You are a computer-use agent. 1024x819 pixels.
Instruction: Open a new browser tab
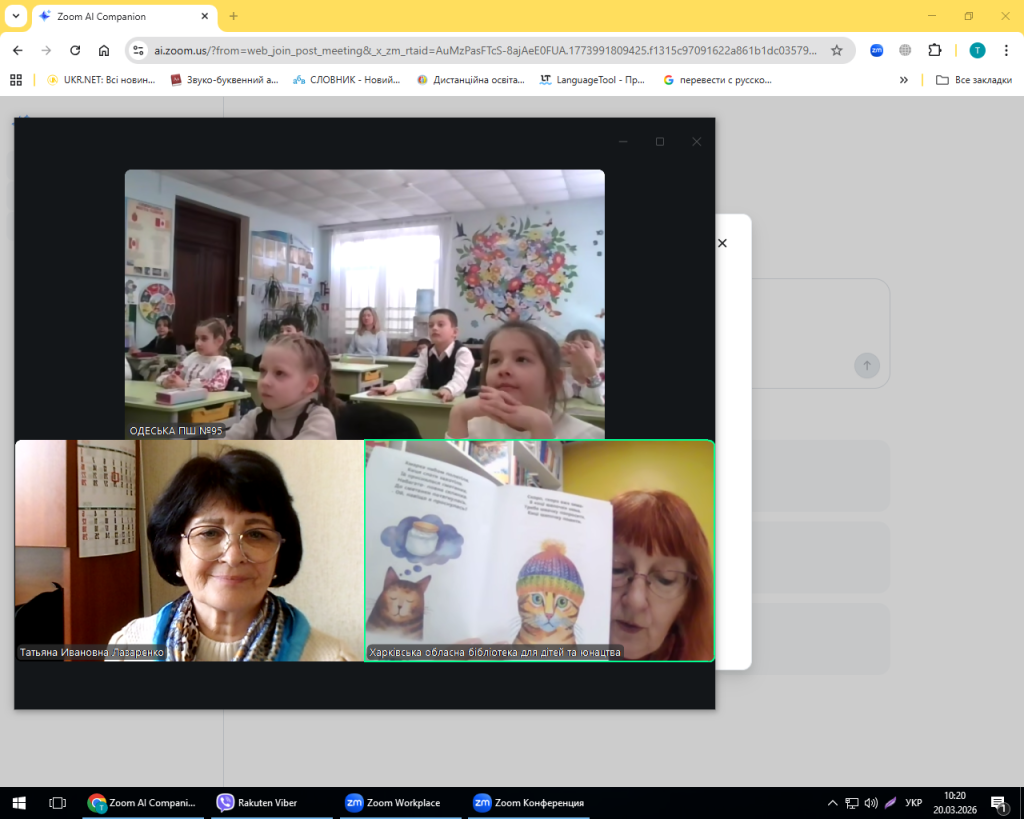(234, 16)
